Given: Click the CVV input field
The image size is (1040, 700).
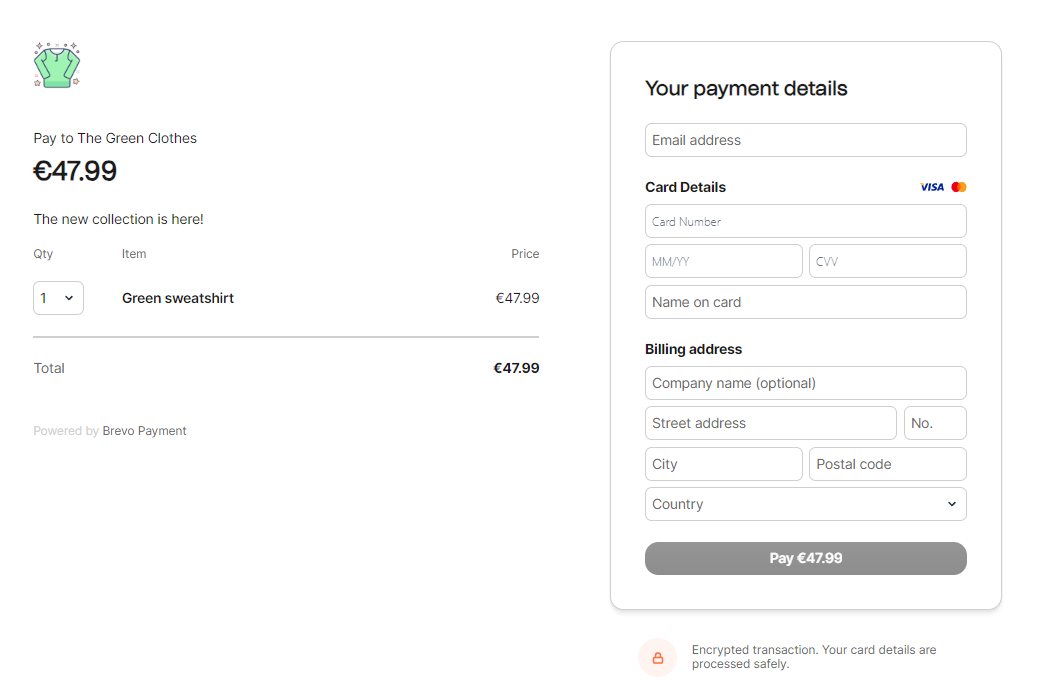Looking at the screenshot, I should [x=887, y=261].
